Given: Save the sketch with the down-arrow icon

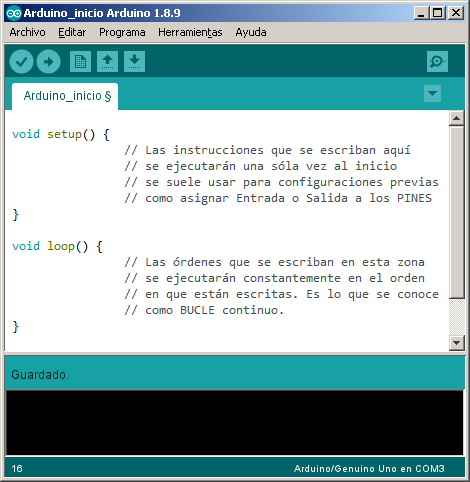Looking at the screenshot, I should coord(134,61).
